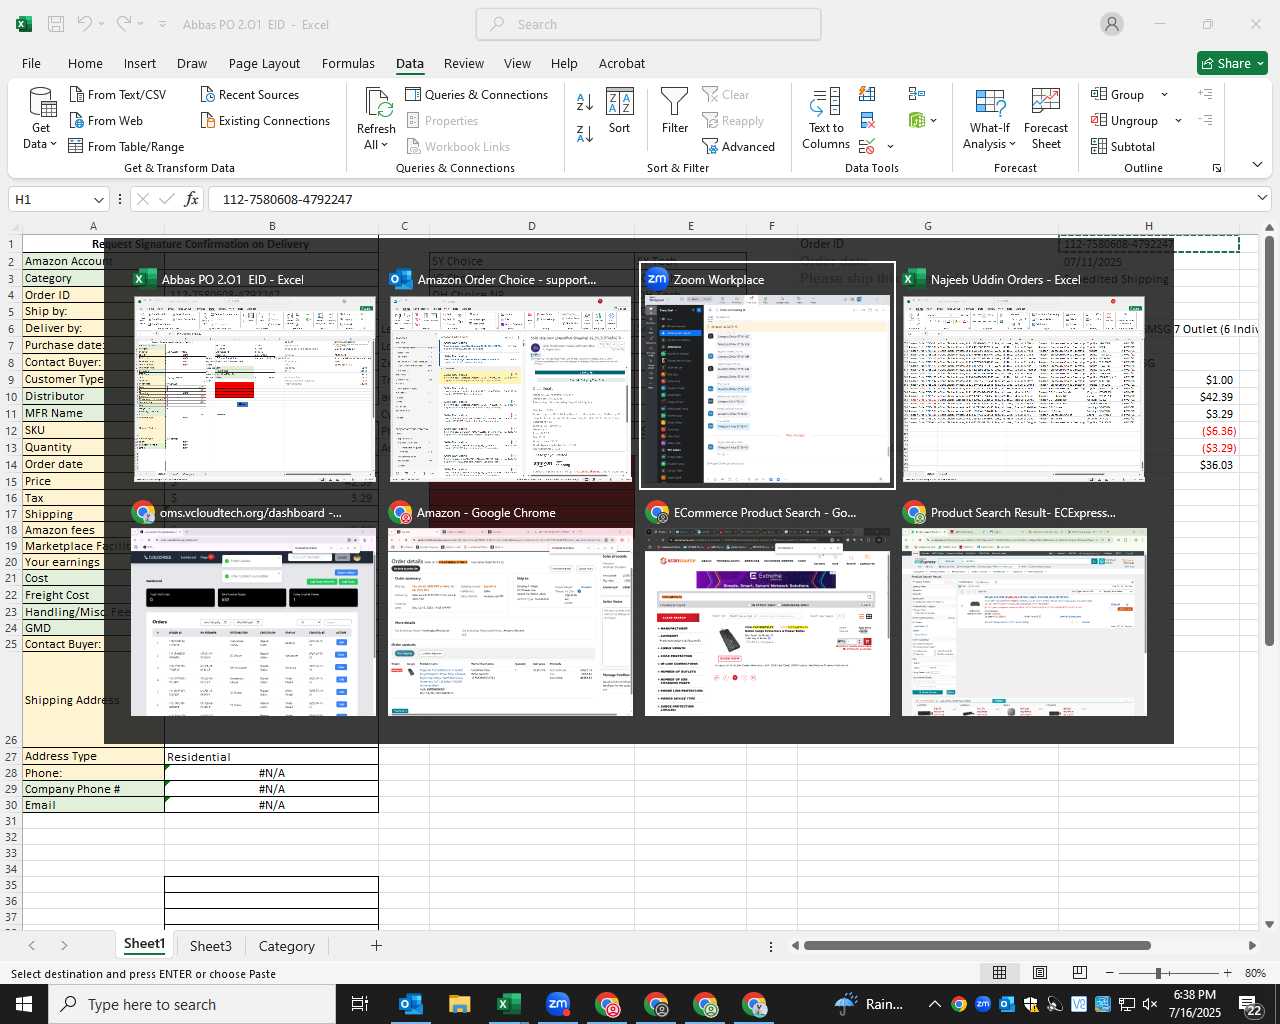The height and width of the screenshot is (1024, 1280).
Task: Open the Name Box dropdown arrow
Action: (98, 199)
